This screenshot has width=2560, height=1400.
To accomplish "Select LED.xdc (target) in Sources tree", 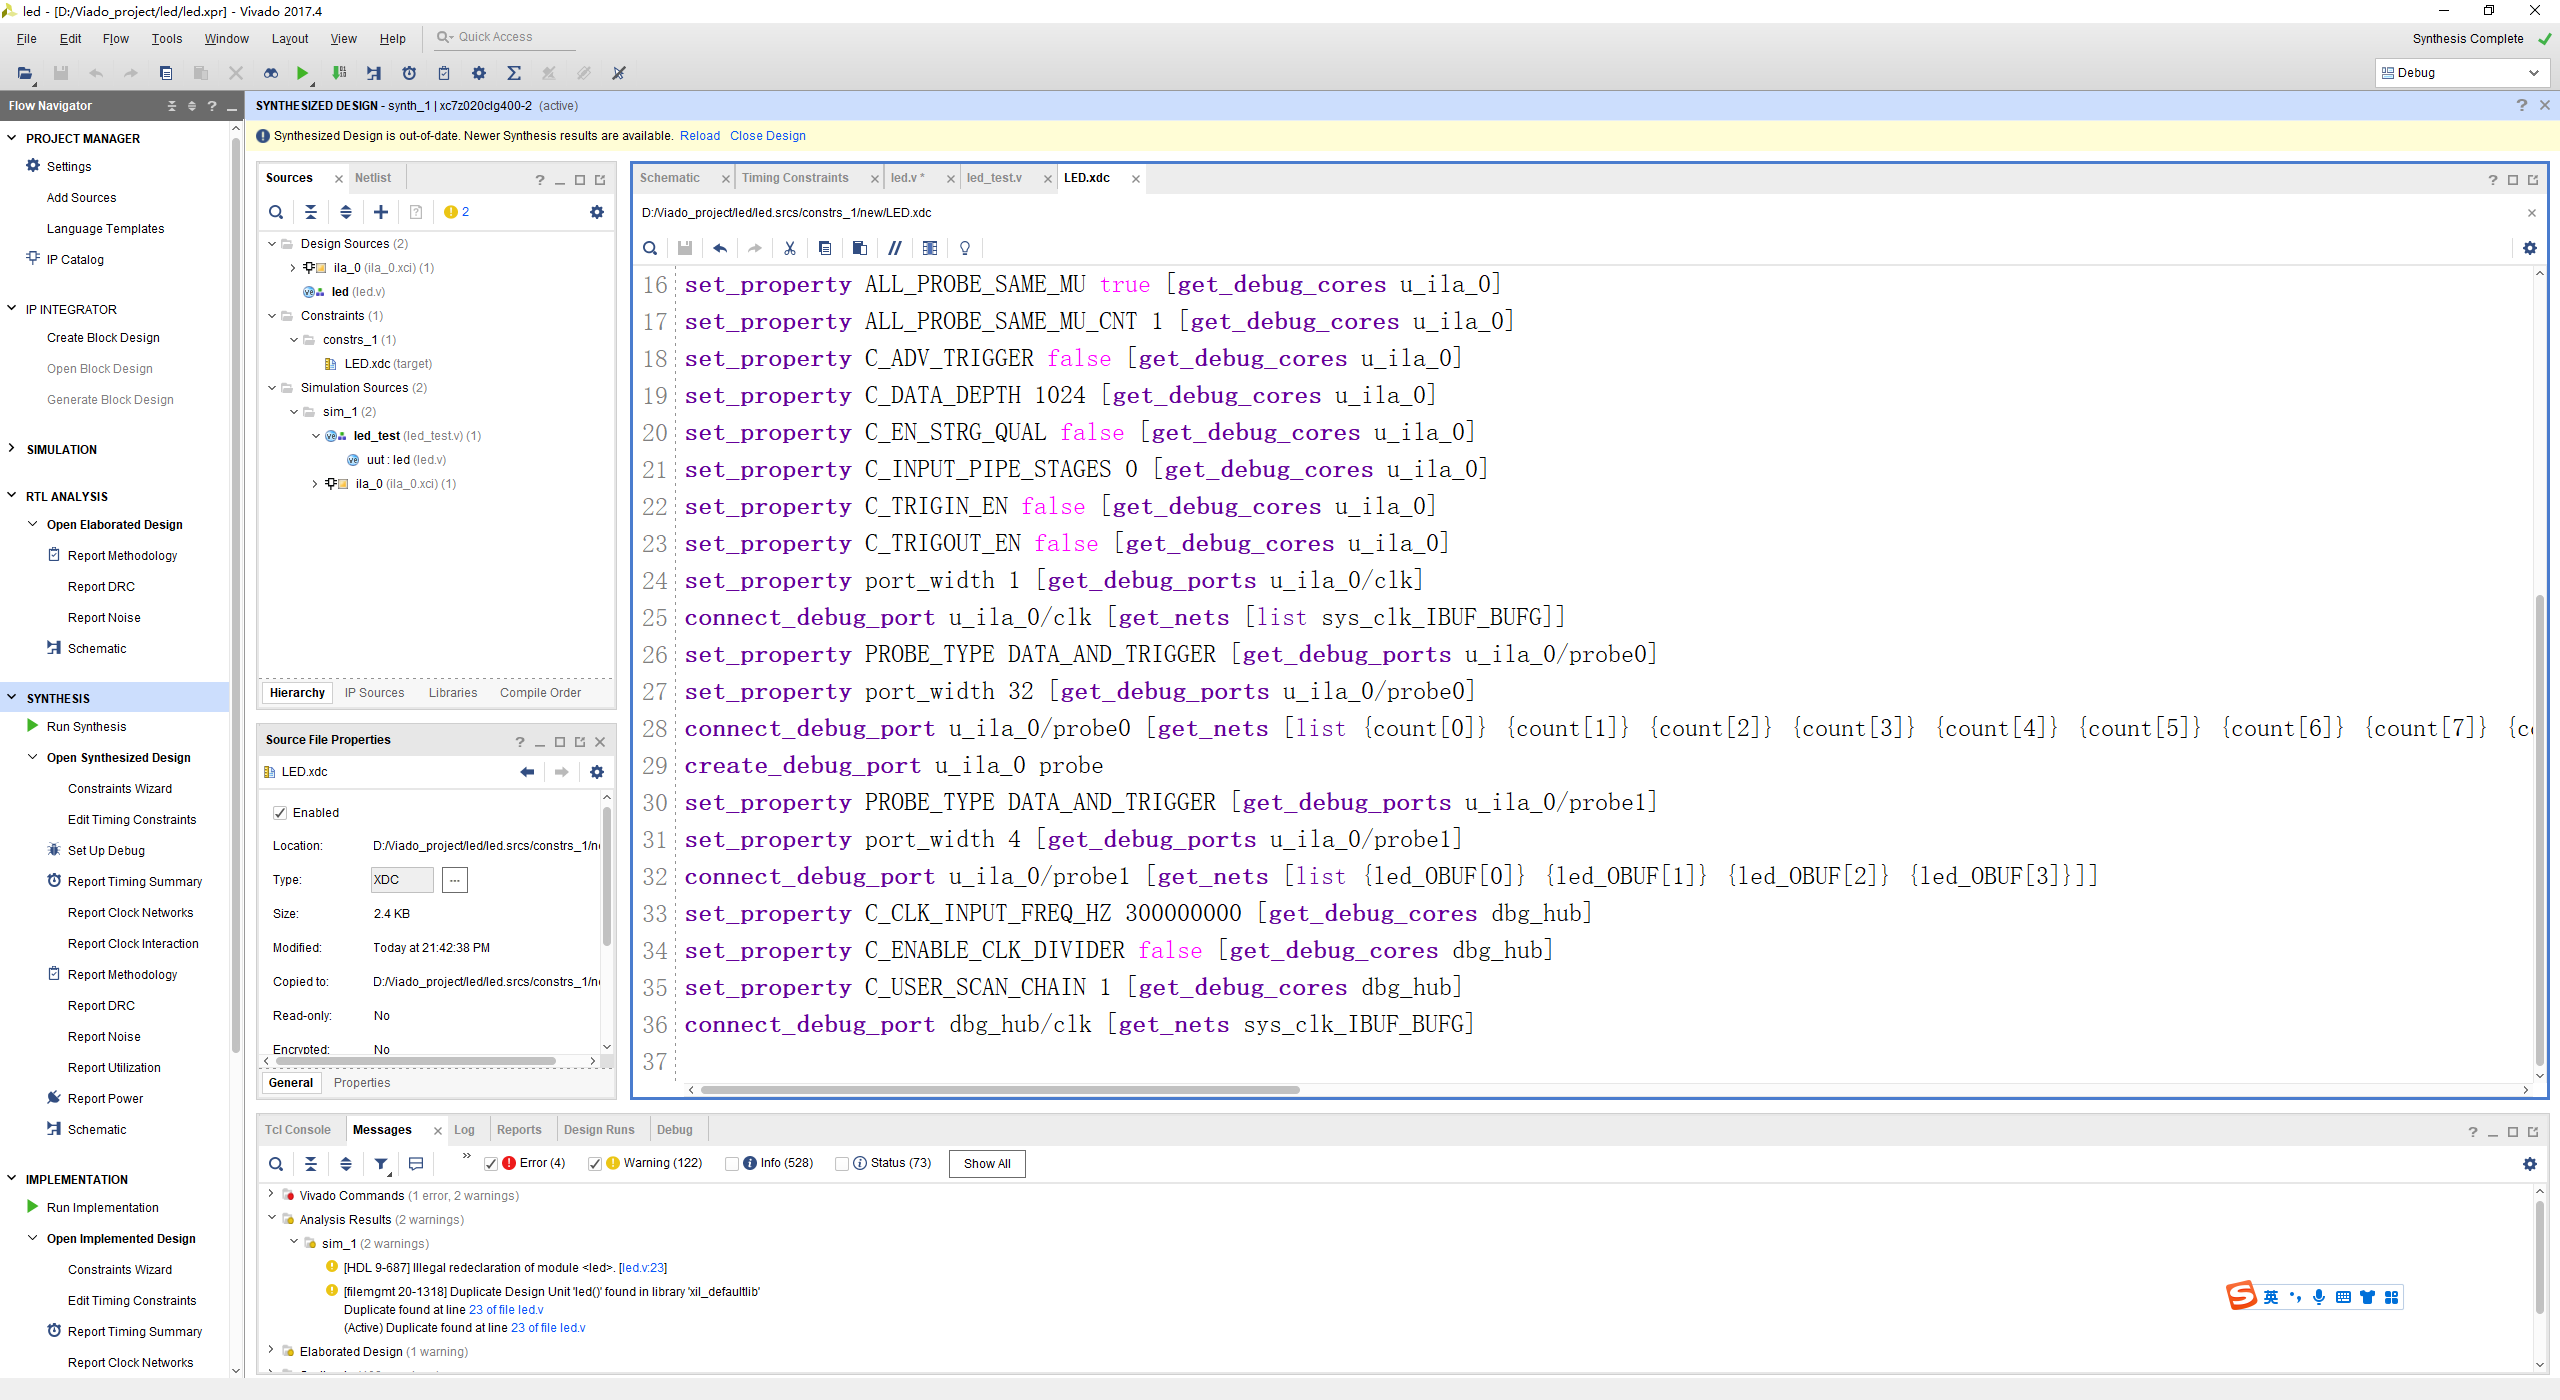I will [388, 364].
